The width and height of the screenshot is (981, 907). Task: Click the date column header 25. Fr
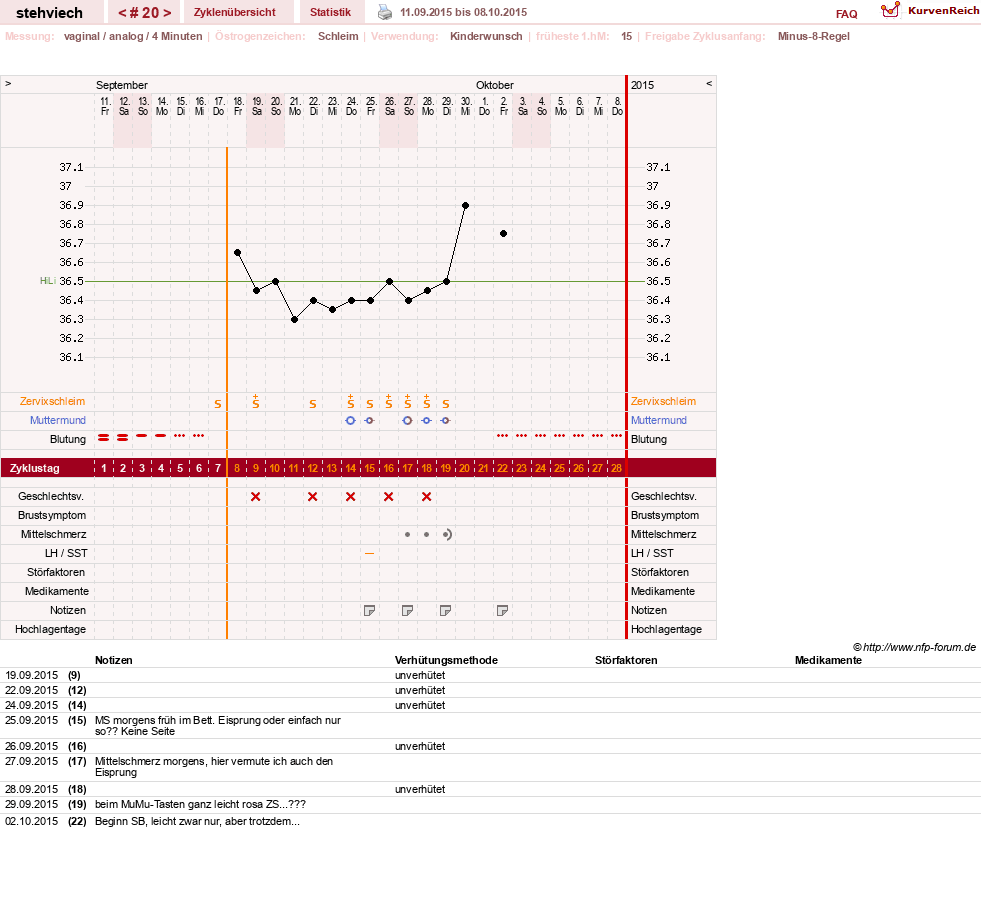coord(370,106)
